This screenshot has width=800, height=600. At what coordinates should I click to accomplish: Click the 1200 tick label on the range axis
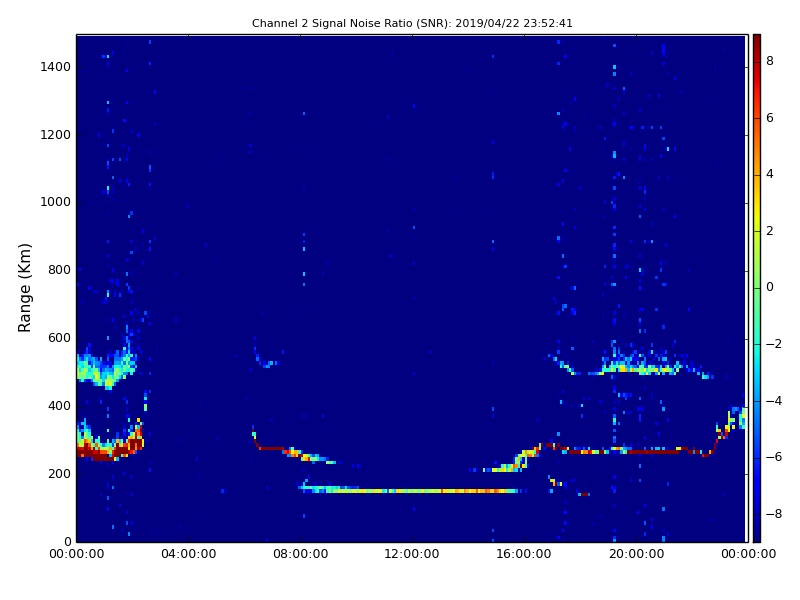point(56,135)
